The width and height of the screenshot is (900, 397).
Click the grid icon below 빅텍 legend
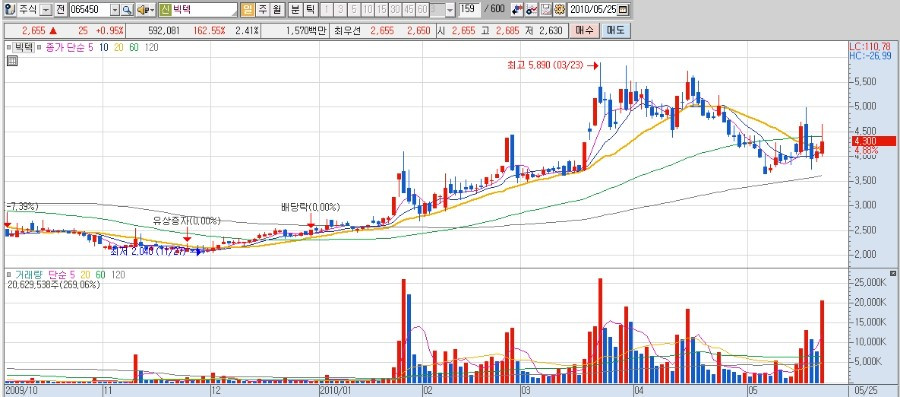point(12,61)
